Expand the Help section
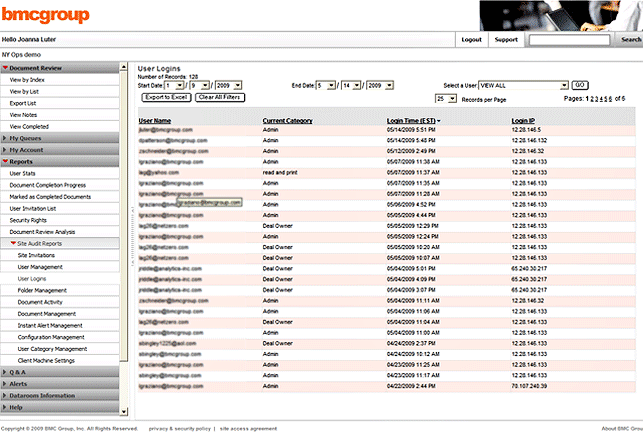643x433 pixels. [60, 408]
